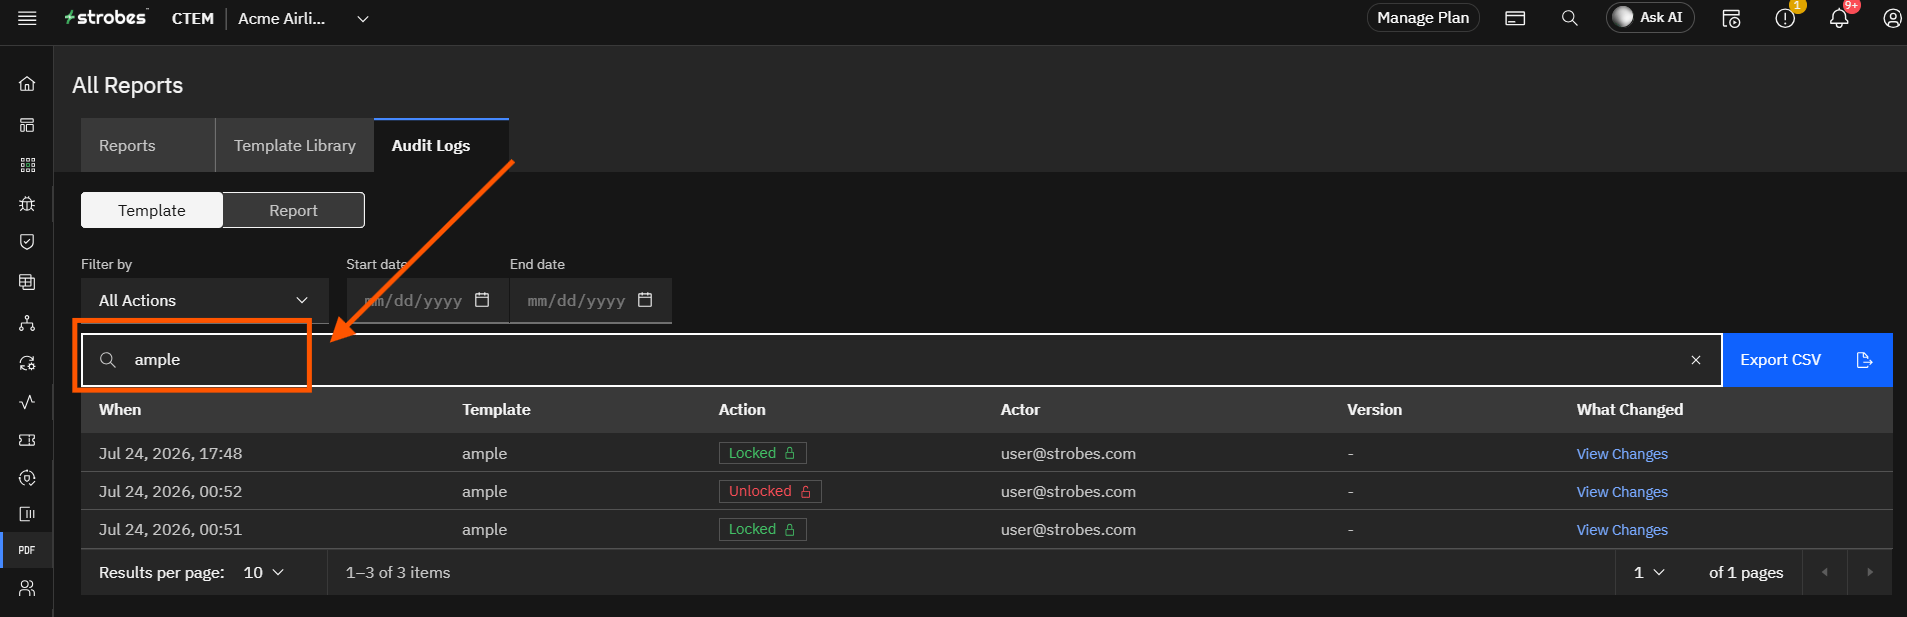Export the audit logs as CSV
Screen dimensions: 1907x617
pyautogui.click(x=1807, y=360)
